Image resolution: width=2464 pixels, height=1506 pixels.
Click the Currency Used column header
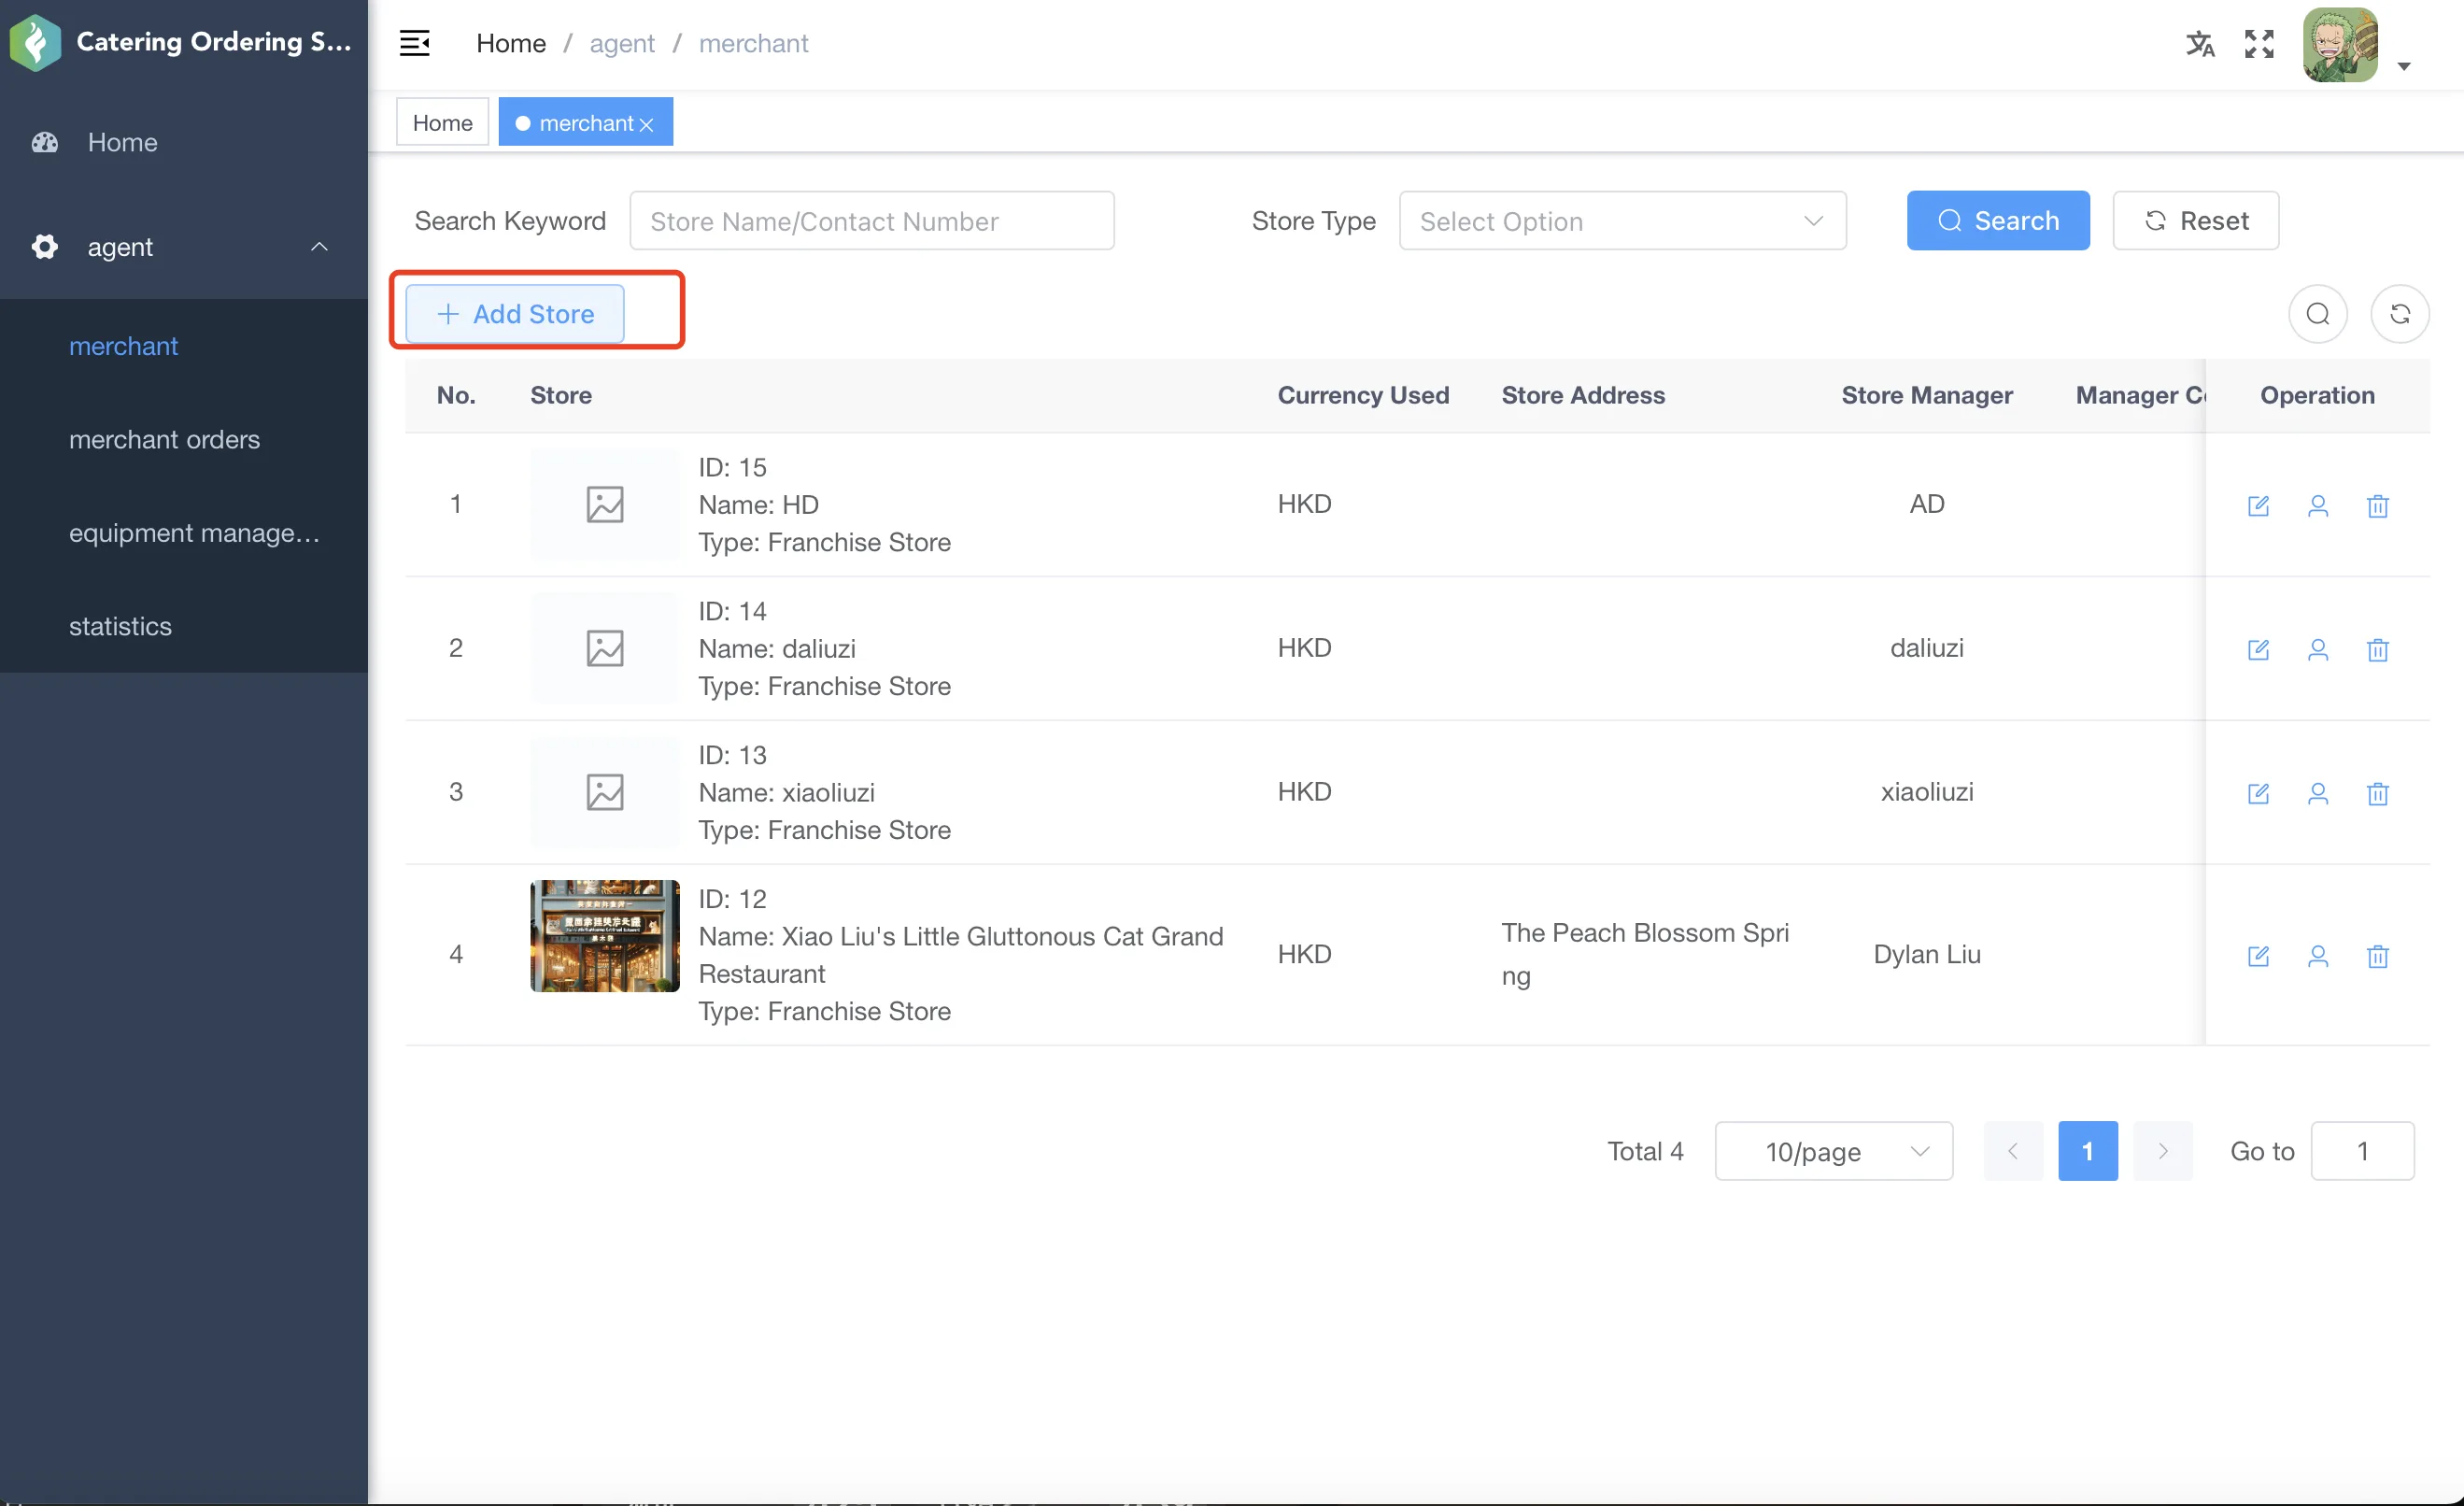[1363, 395]
